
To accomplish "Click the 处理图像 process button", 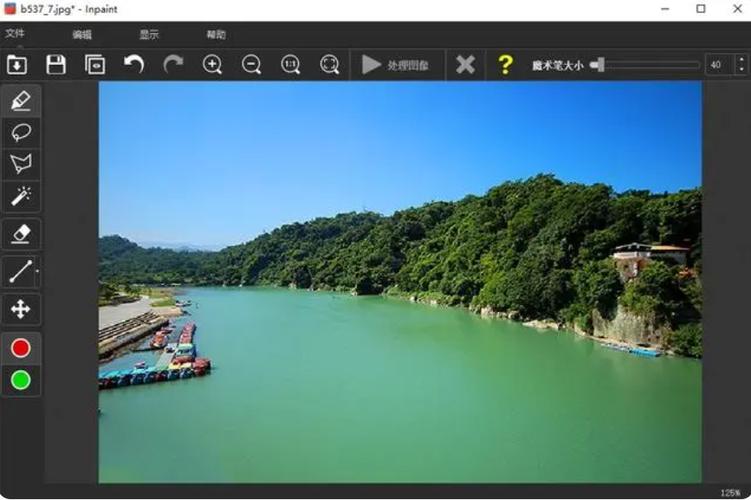I will point(396,65).
